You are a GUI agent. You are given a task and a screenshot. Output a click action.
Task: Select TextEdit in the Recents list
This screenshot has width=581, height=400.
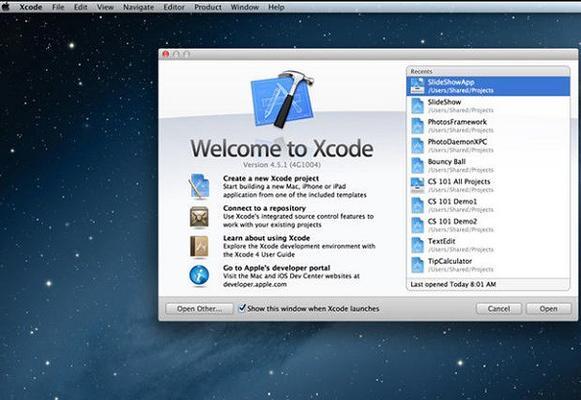click(488, 245)
